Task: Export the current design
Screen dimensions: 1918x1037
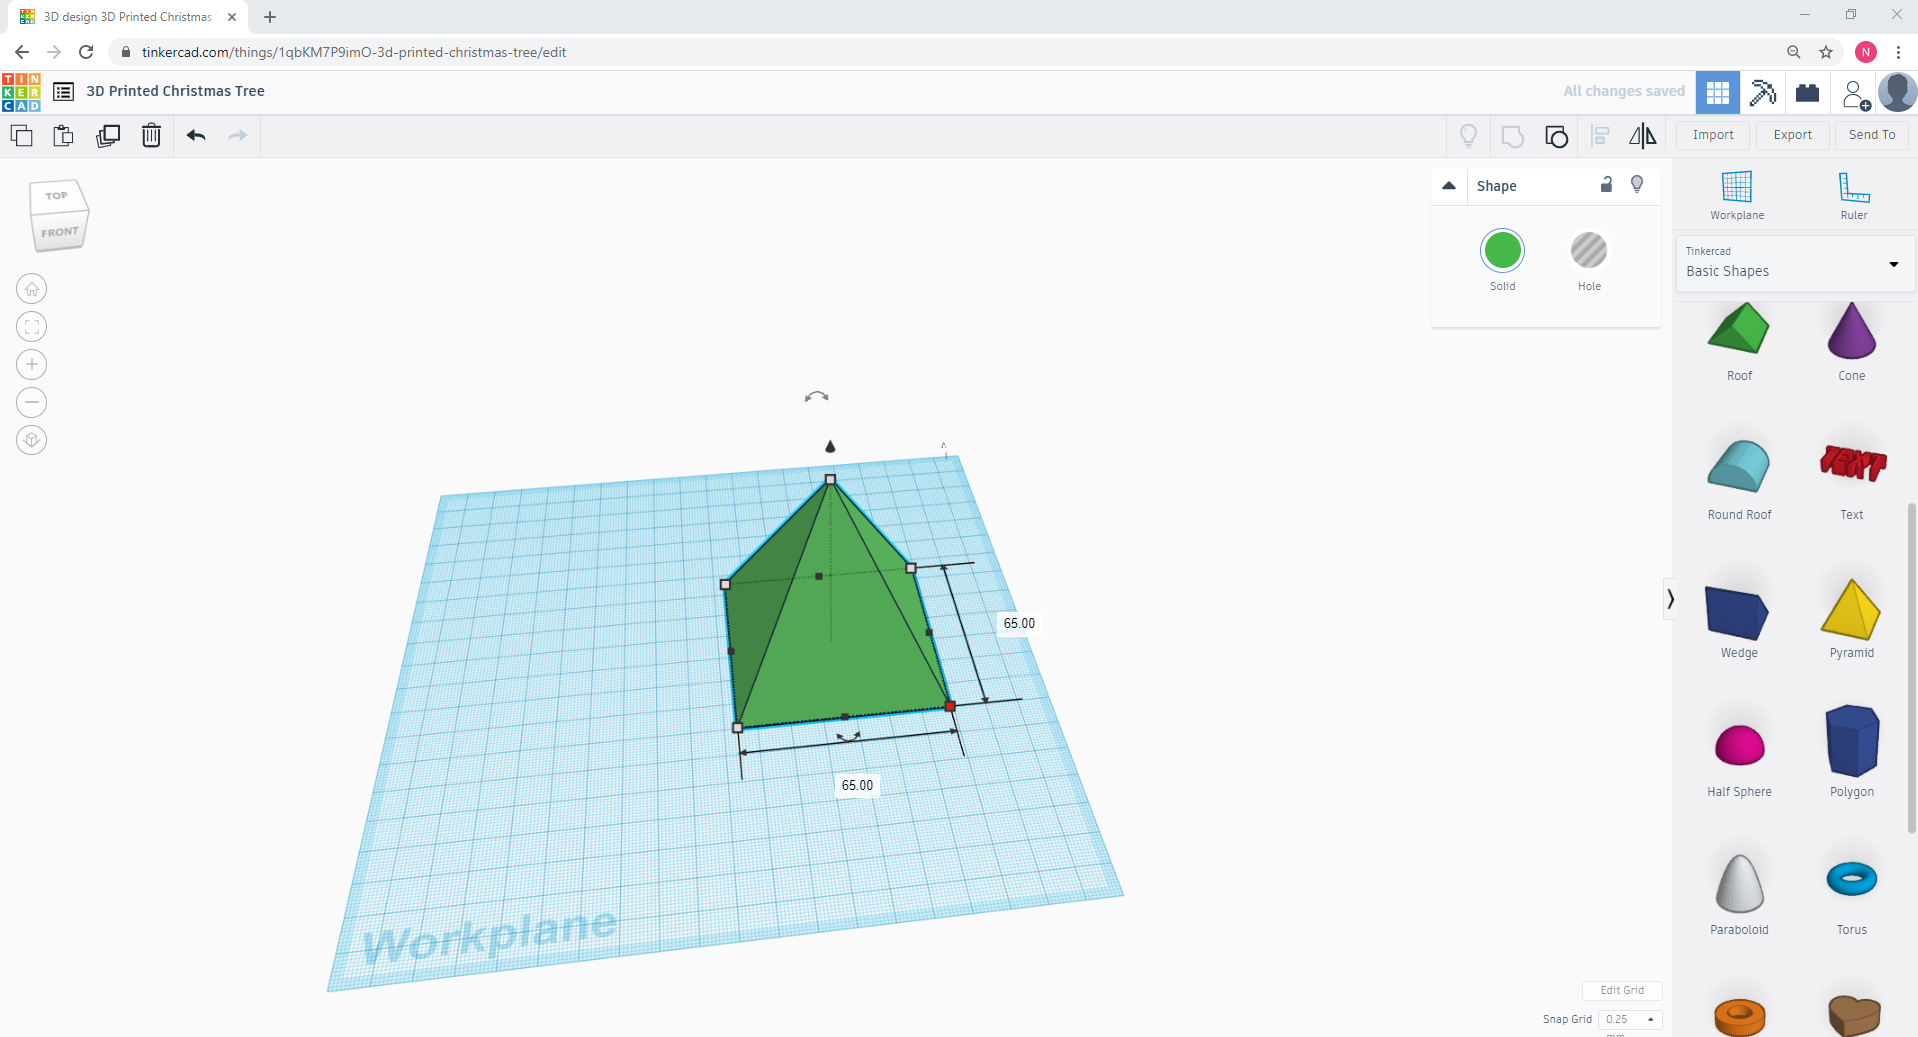Action: pyautogui.click(x=1791, y=134)
